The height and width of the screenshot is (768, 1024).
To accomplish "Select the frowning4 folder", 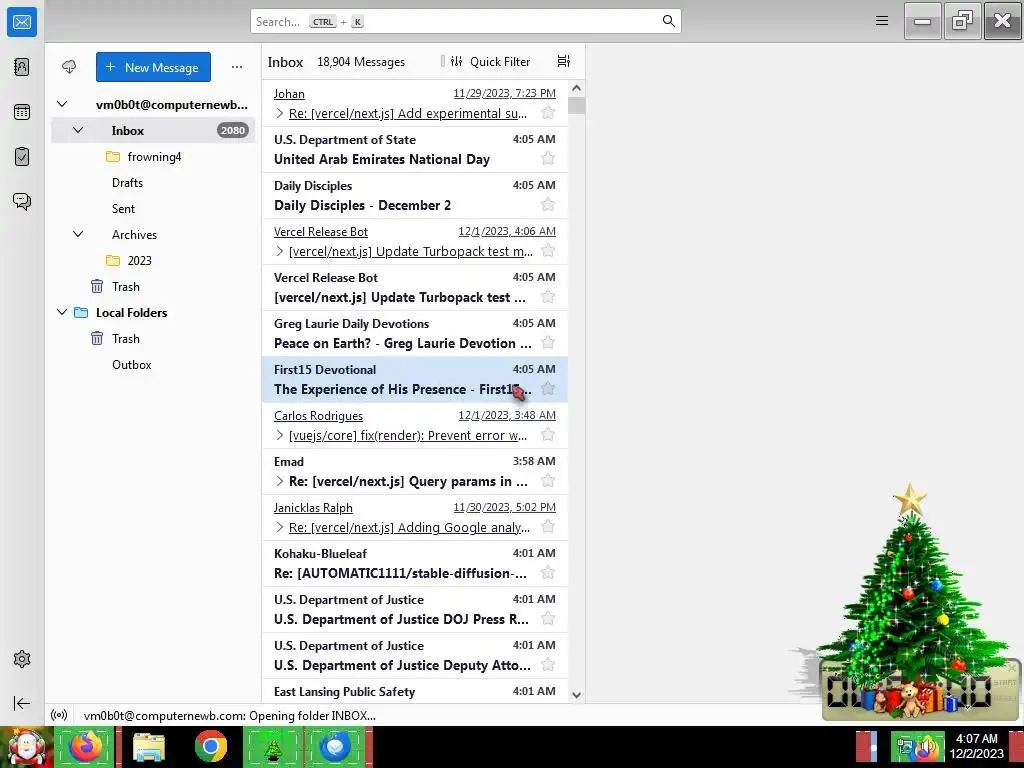I will (x=153, y=156).
